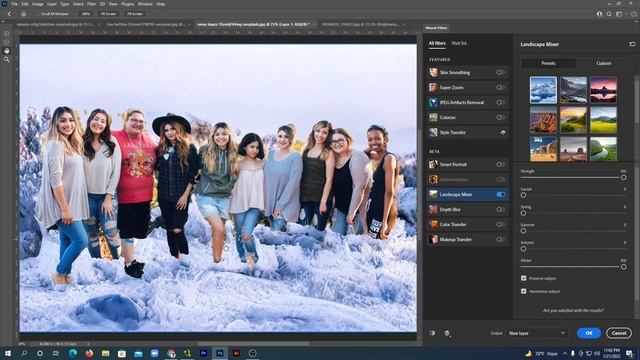The width and height of the screenshot is (640, 360).
Task: Enable the JPEG Artifacts Removal toggle
Action: (x=500, y=102)
